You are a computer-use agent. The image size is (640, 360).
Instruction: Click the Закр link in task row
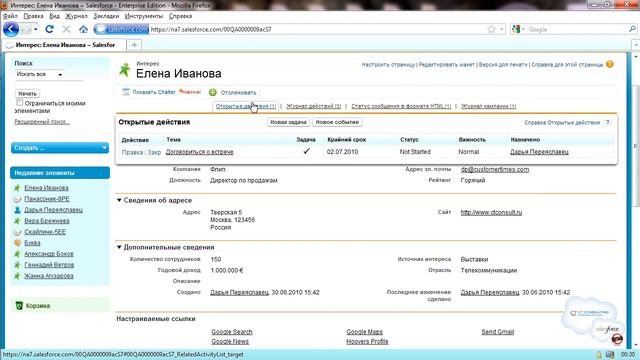[154, 152]
